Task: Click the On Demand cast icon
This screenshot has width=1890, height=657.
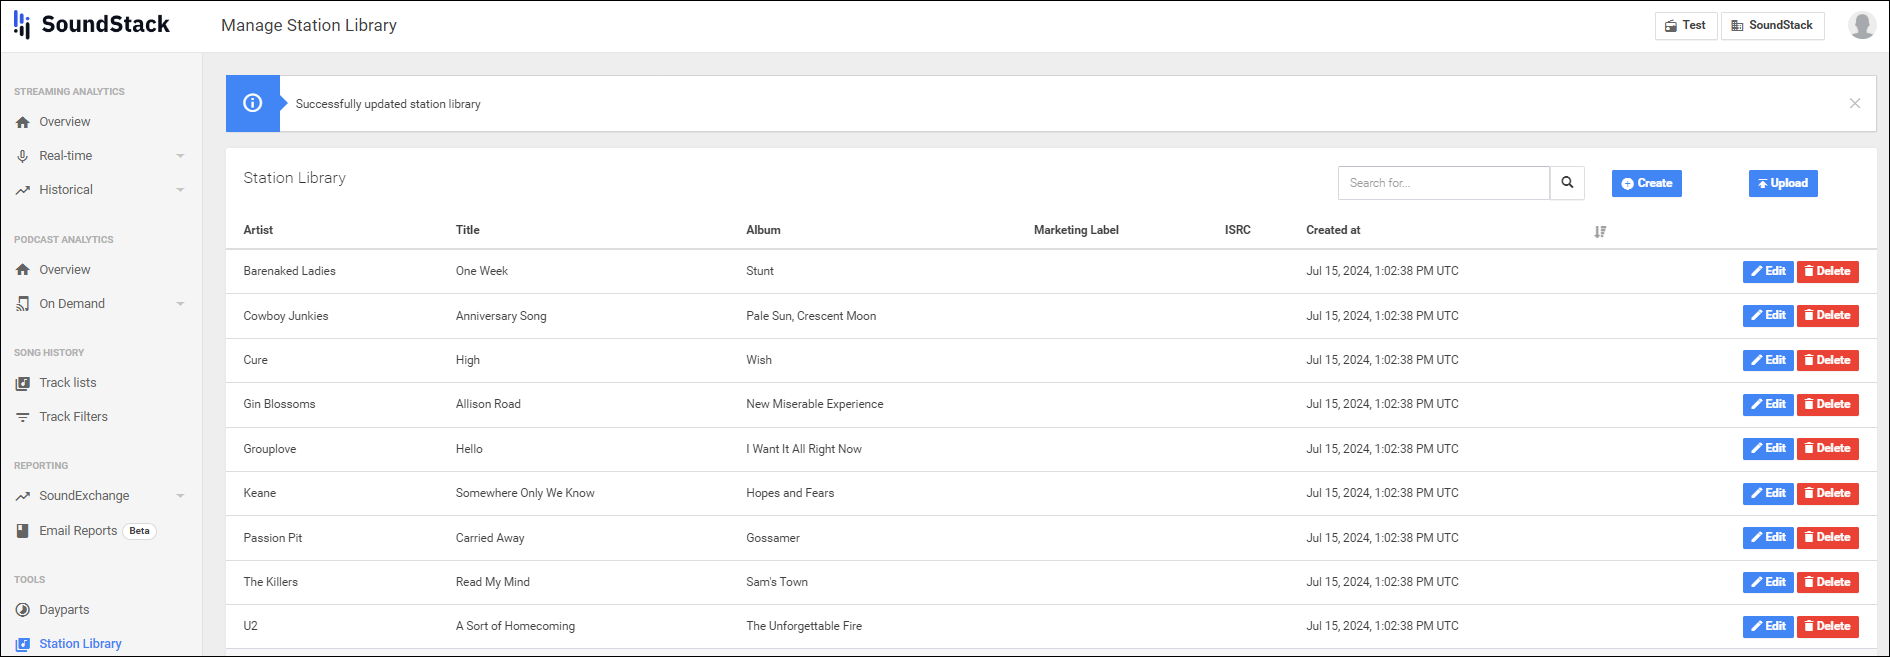Action: tap(22, 304)
